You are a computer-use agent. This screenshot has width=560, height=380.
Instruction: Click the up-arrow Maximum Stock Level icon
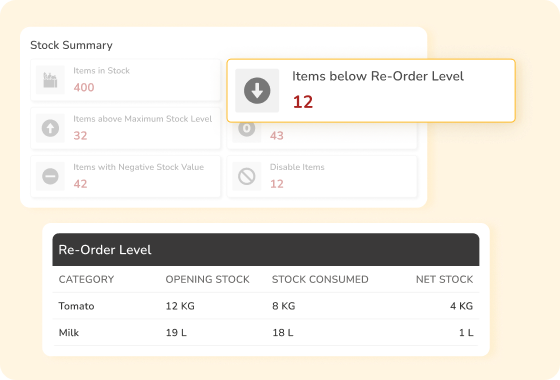50,128
